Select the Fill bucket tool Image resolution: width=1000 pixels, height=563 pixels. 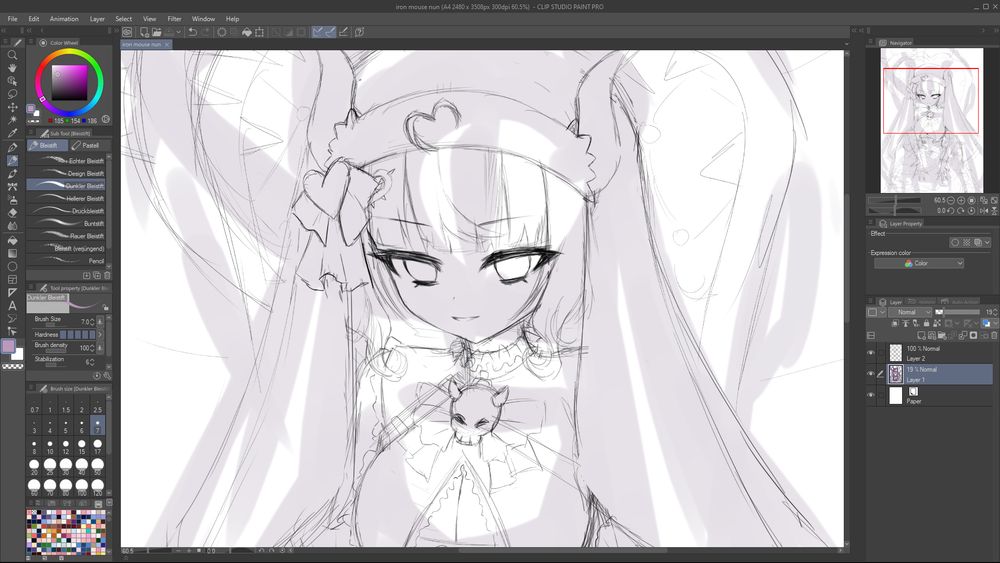tap(12, 241)
